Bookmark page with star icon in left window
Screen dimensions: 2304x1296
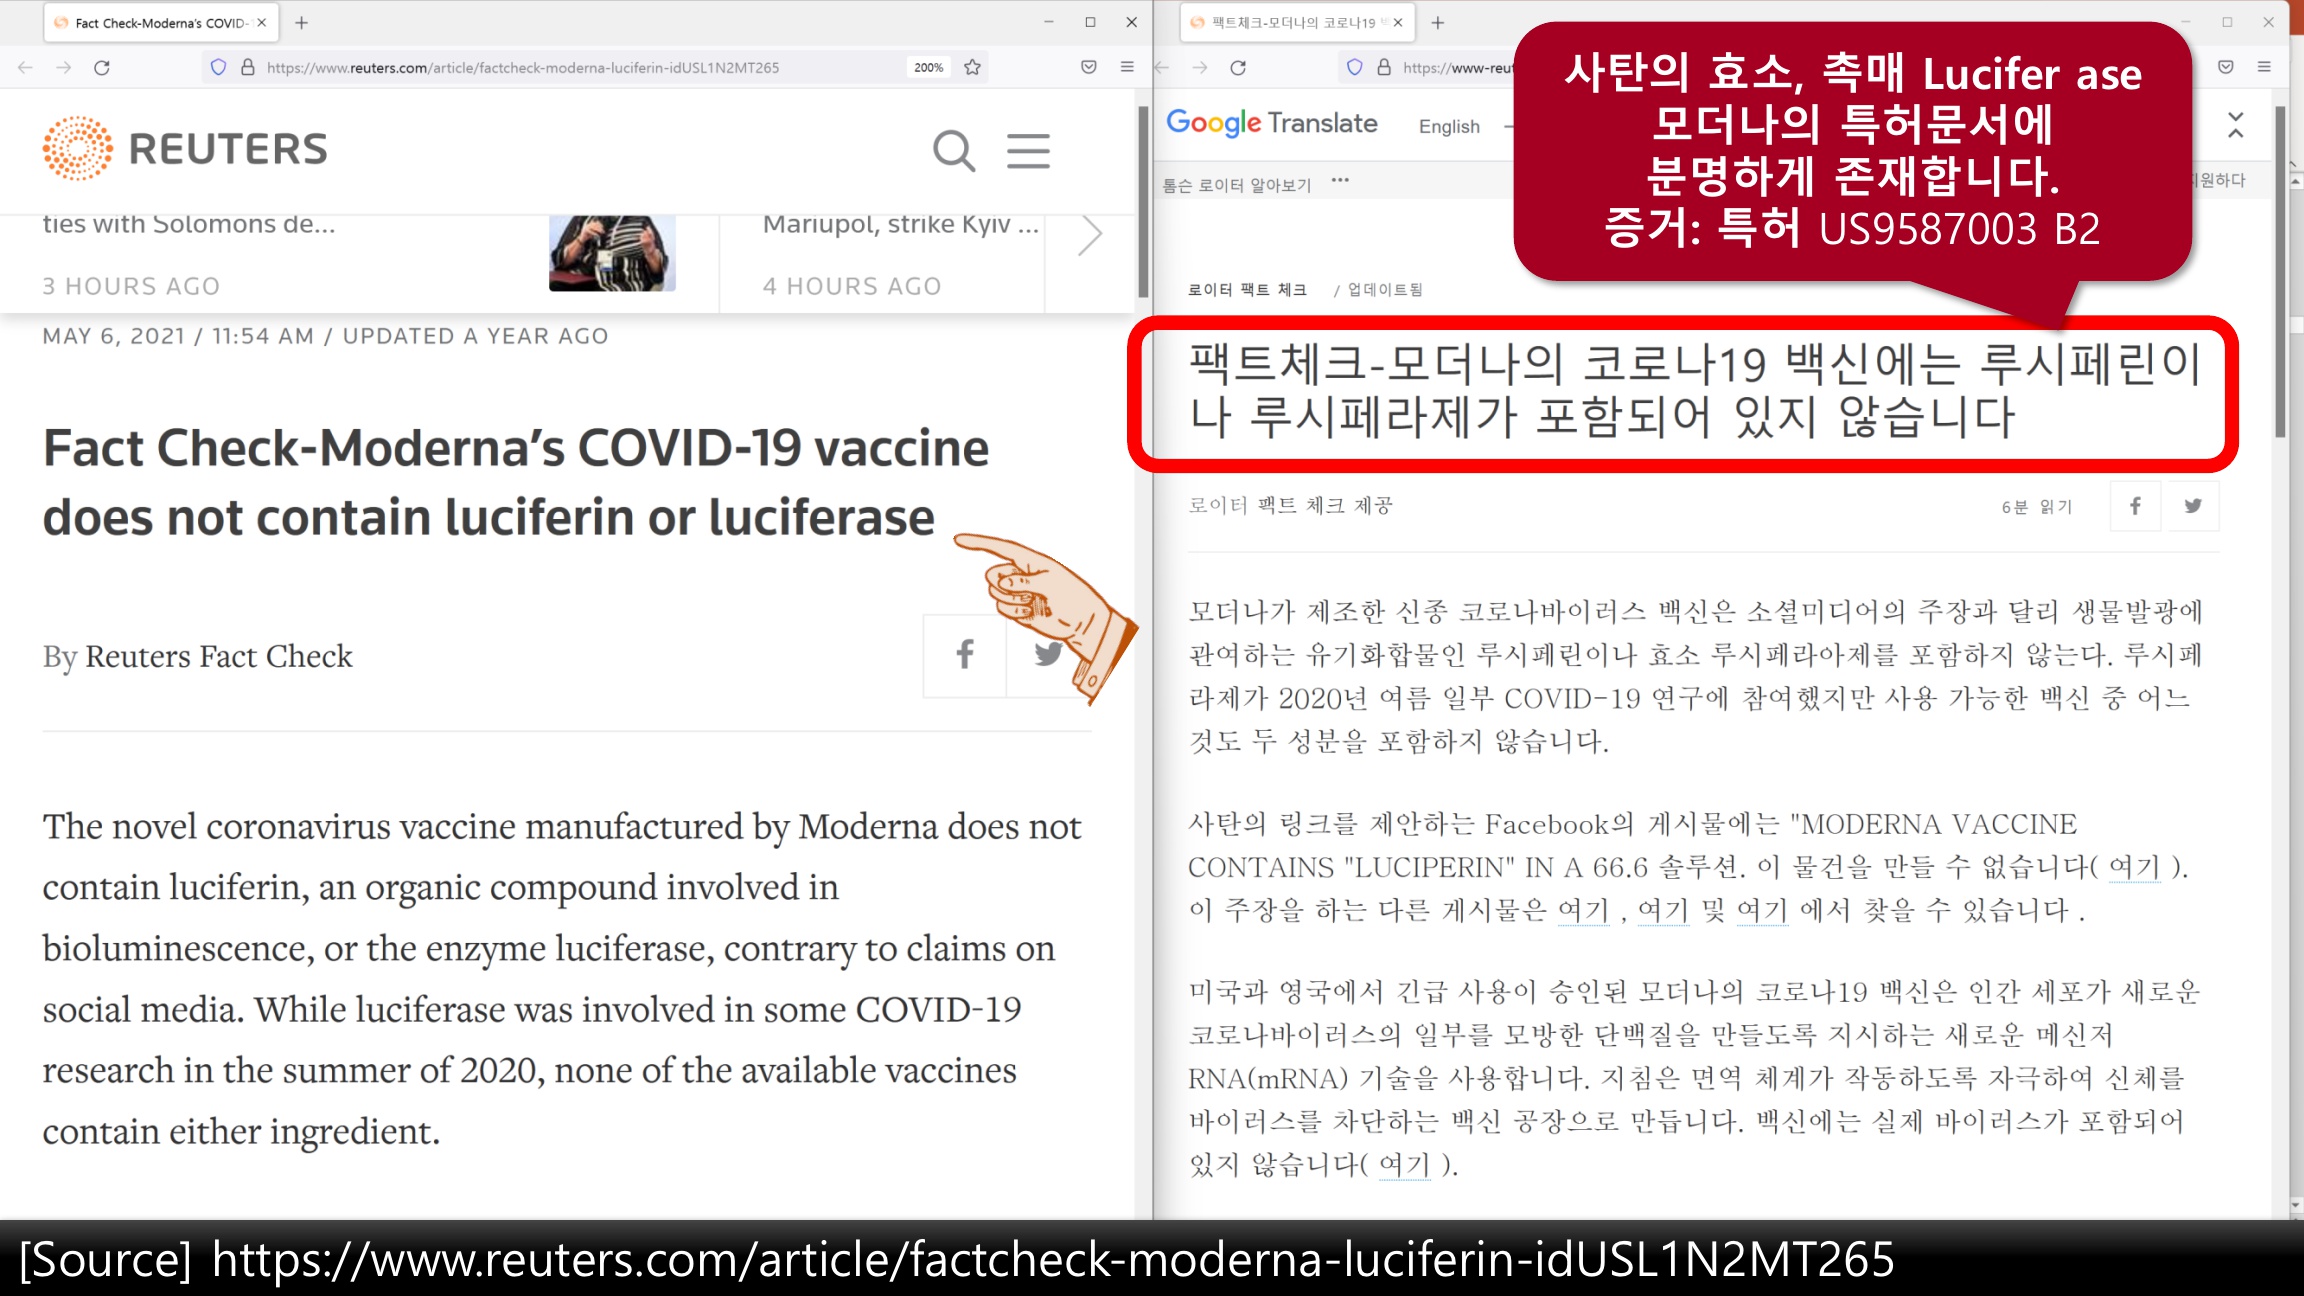[x=972, y=67]
